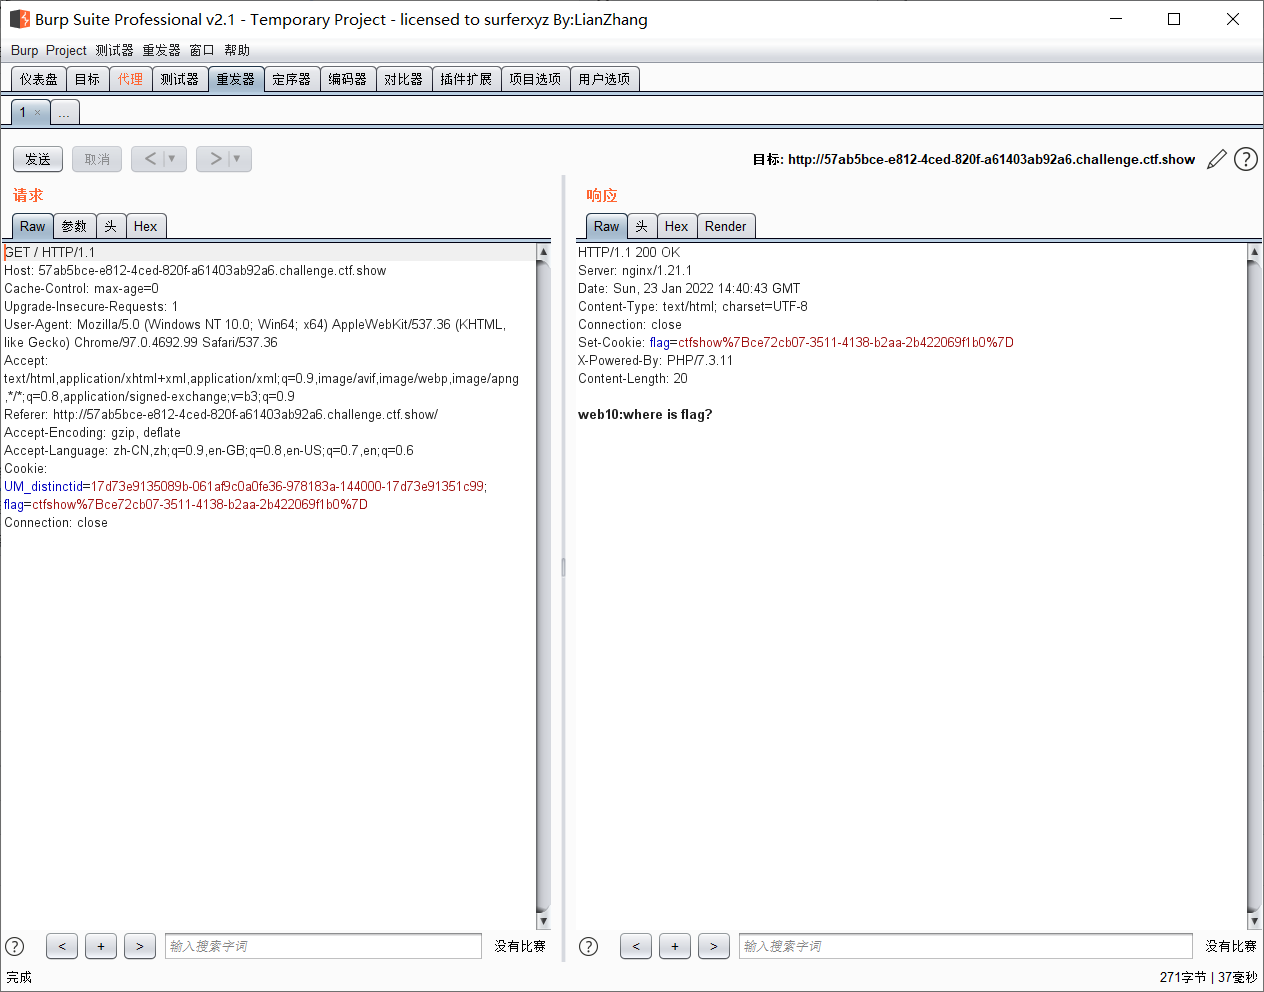The height and width of the screenshot is (992, 1264).
Task: Click the back history arrow button
Action: (150, 159)
